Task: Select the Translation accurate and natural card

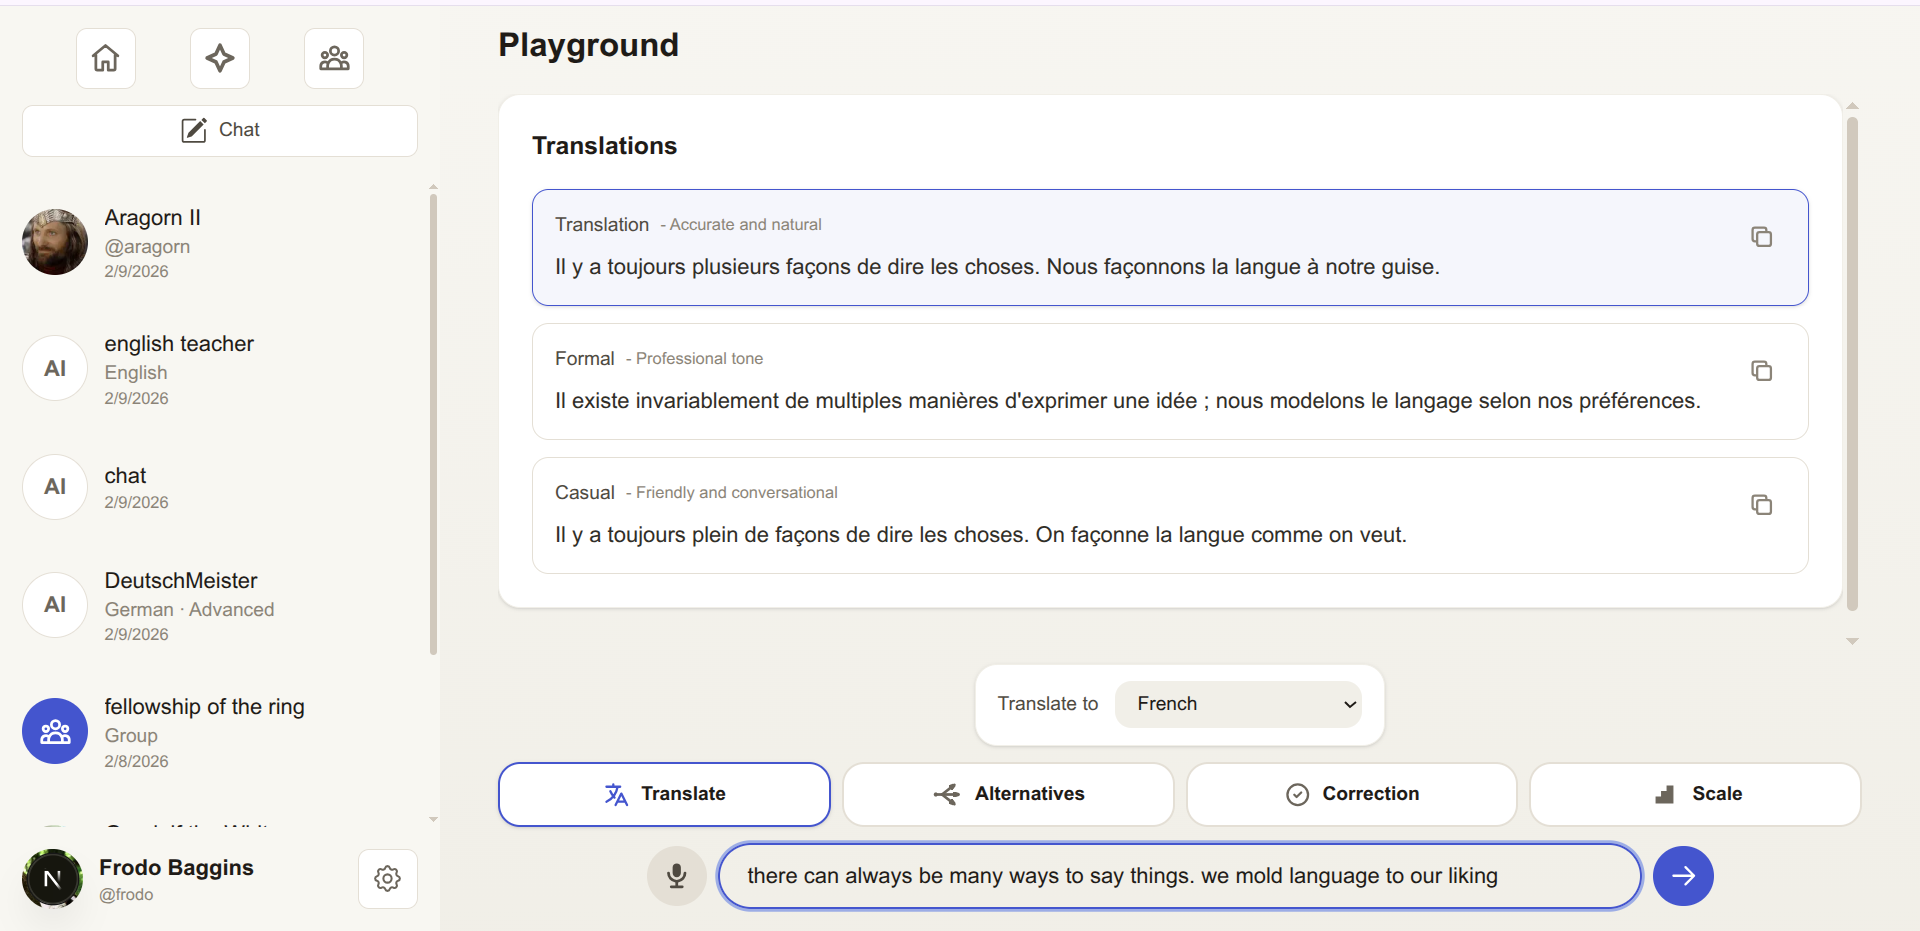Action: (x=1170, y=248)
